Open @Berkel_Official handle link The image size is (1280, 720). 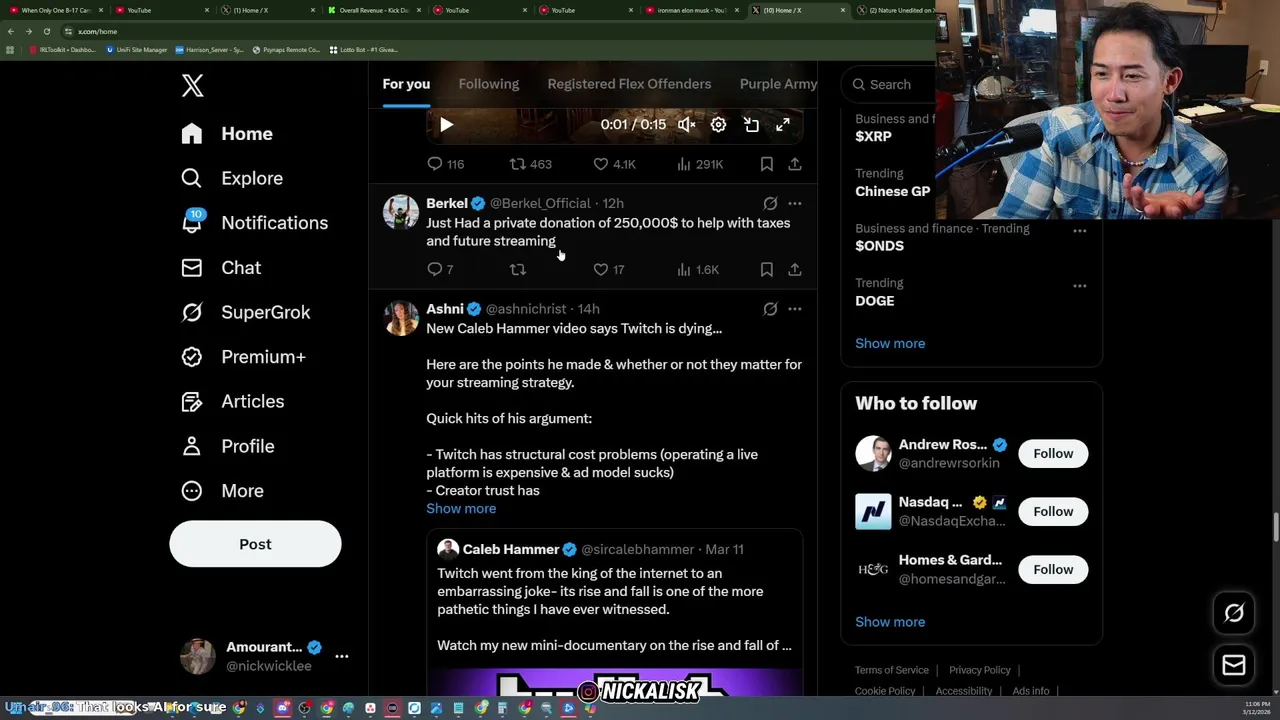click(540, 203)
